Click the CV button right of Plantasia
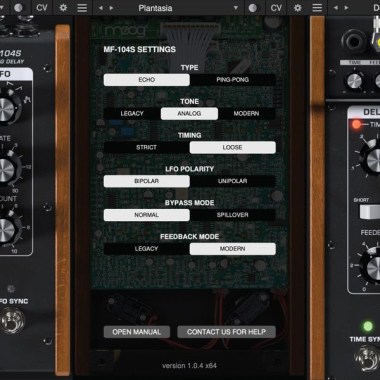 pos(276,8)
